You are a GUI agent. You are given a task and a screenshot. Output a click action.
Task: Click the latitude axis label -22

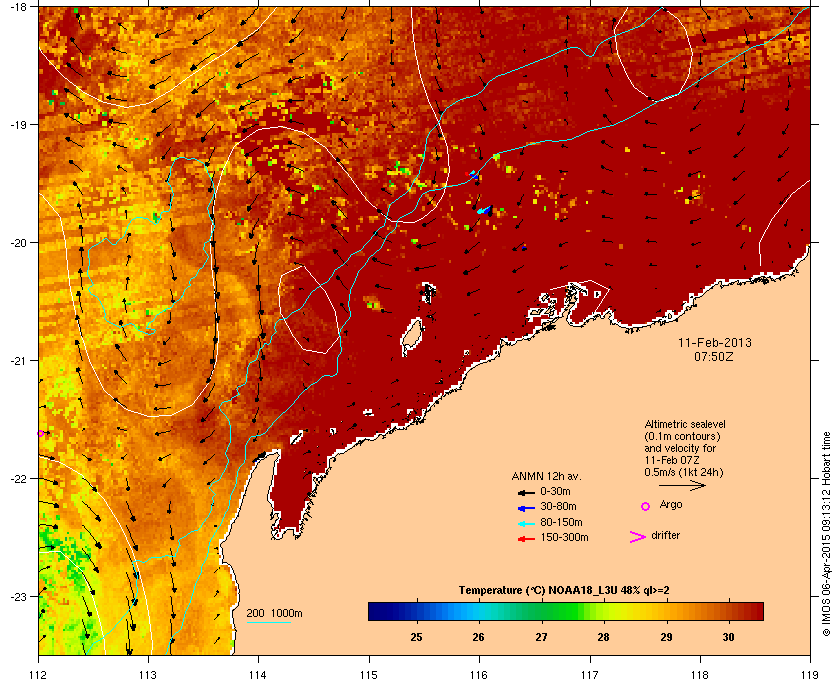coord(18,479)
